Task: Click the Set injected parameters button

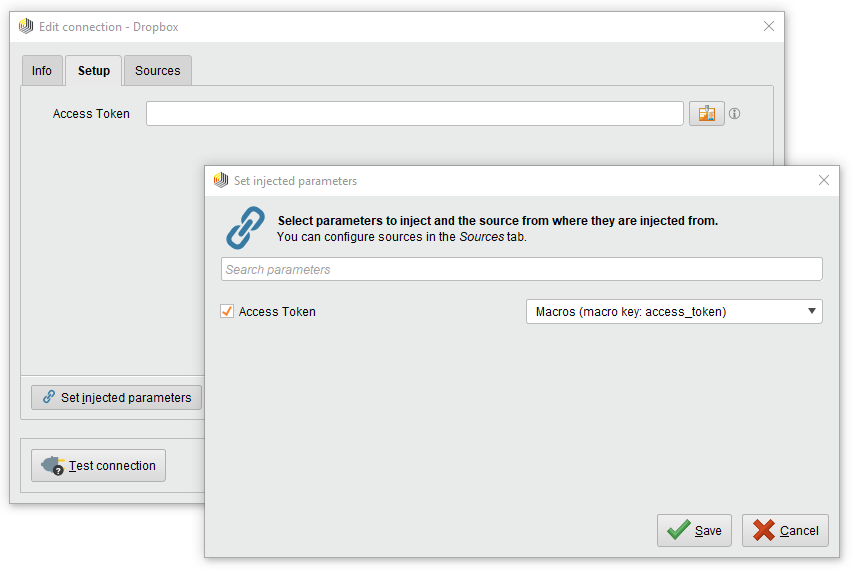Action: coord(116,398)
